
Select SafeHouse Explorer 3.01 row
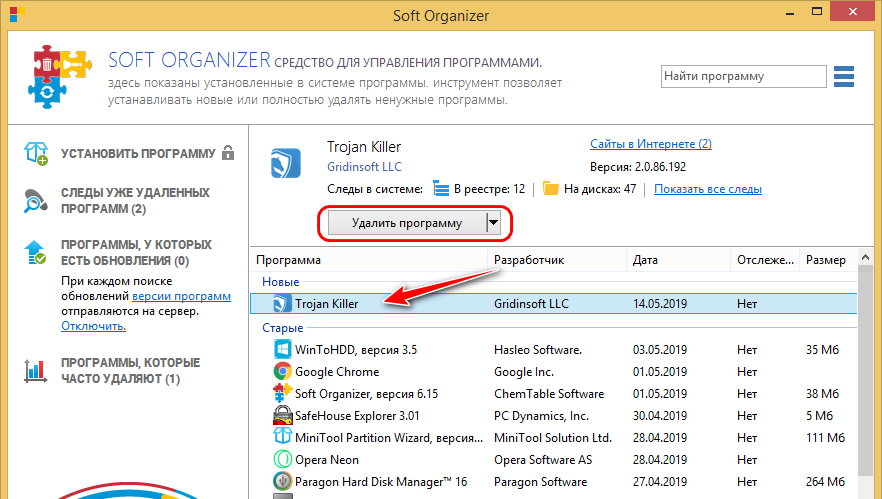tap(554, 415)
